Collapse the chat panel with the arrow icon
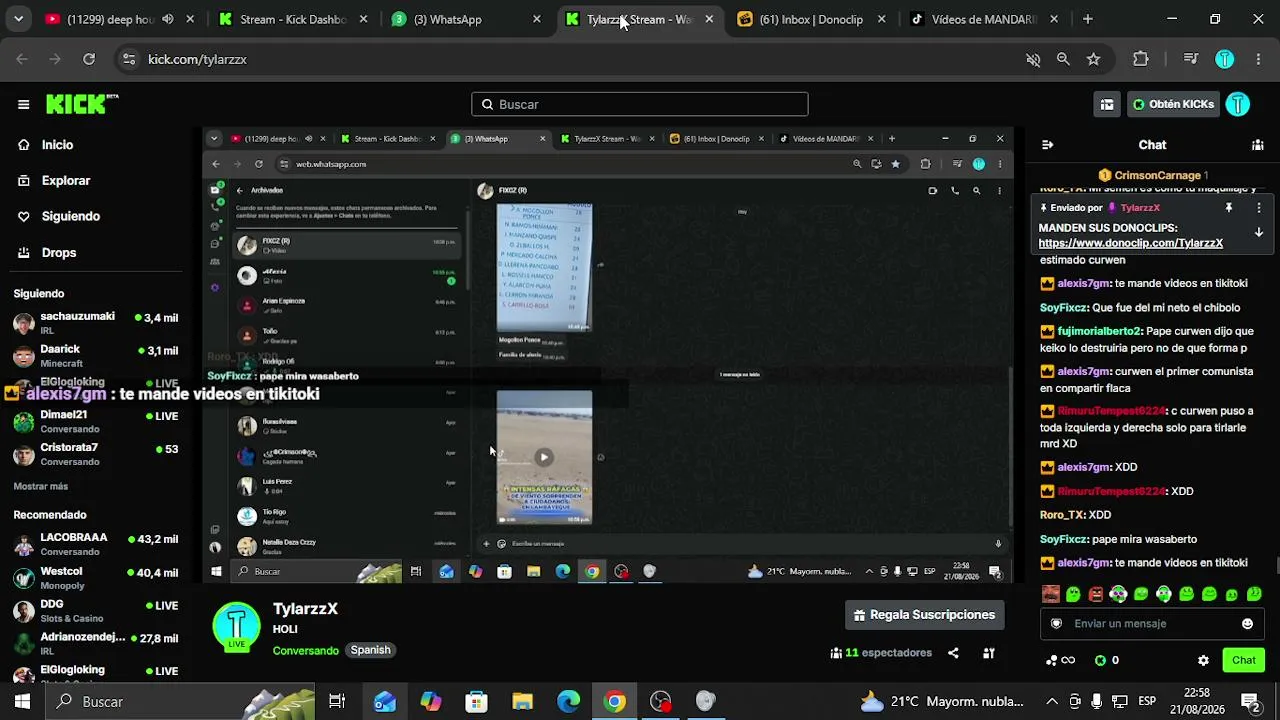Image resolution: width=1280 pixels, height=720 pixels. [1047, 145]
